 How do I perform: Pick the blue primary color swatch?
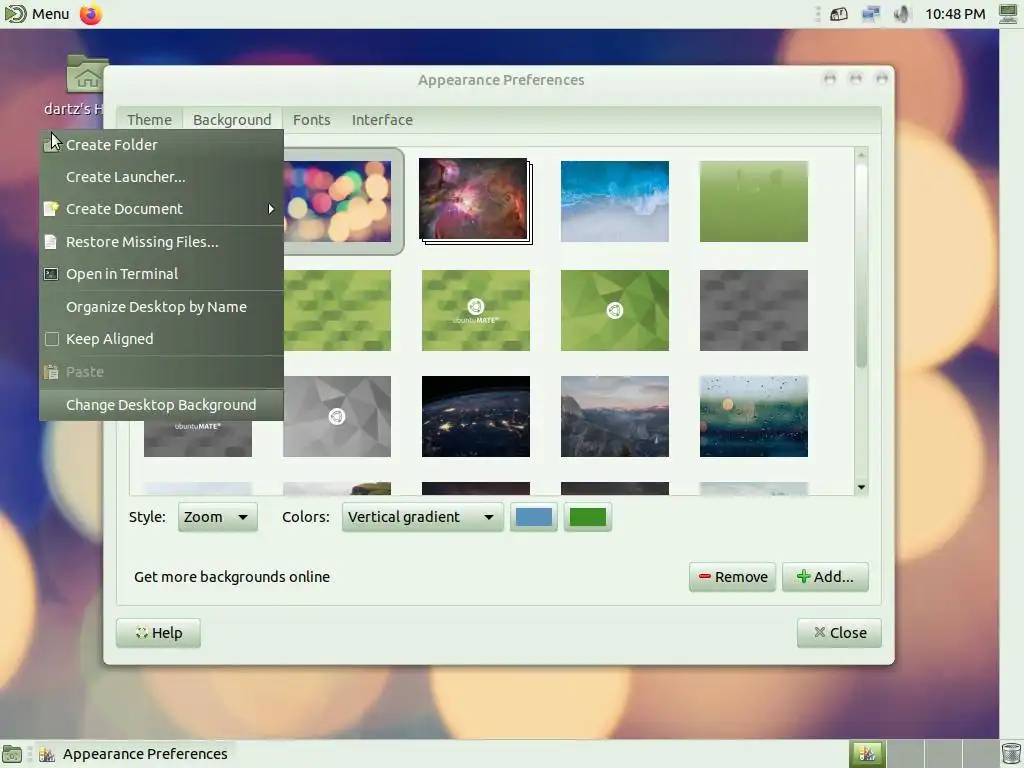point(534,517)
